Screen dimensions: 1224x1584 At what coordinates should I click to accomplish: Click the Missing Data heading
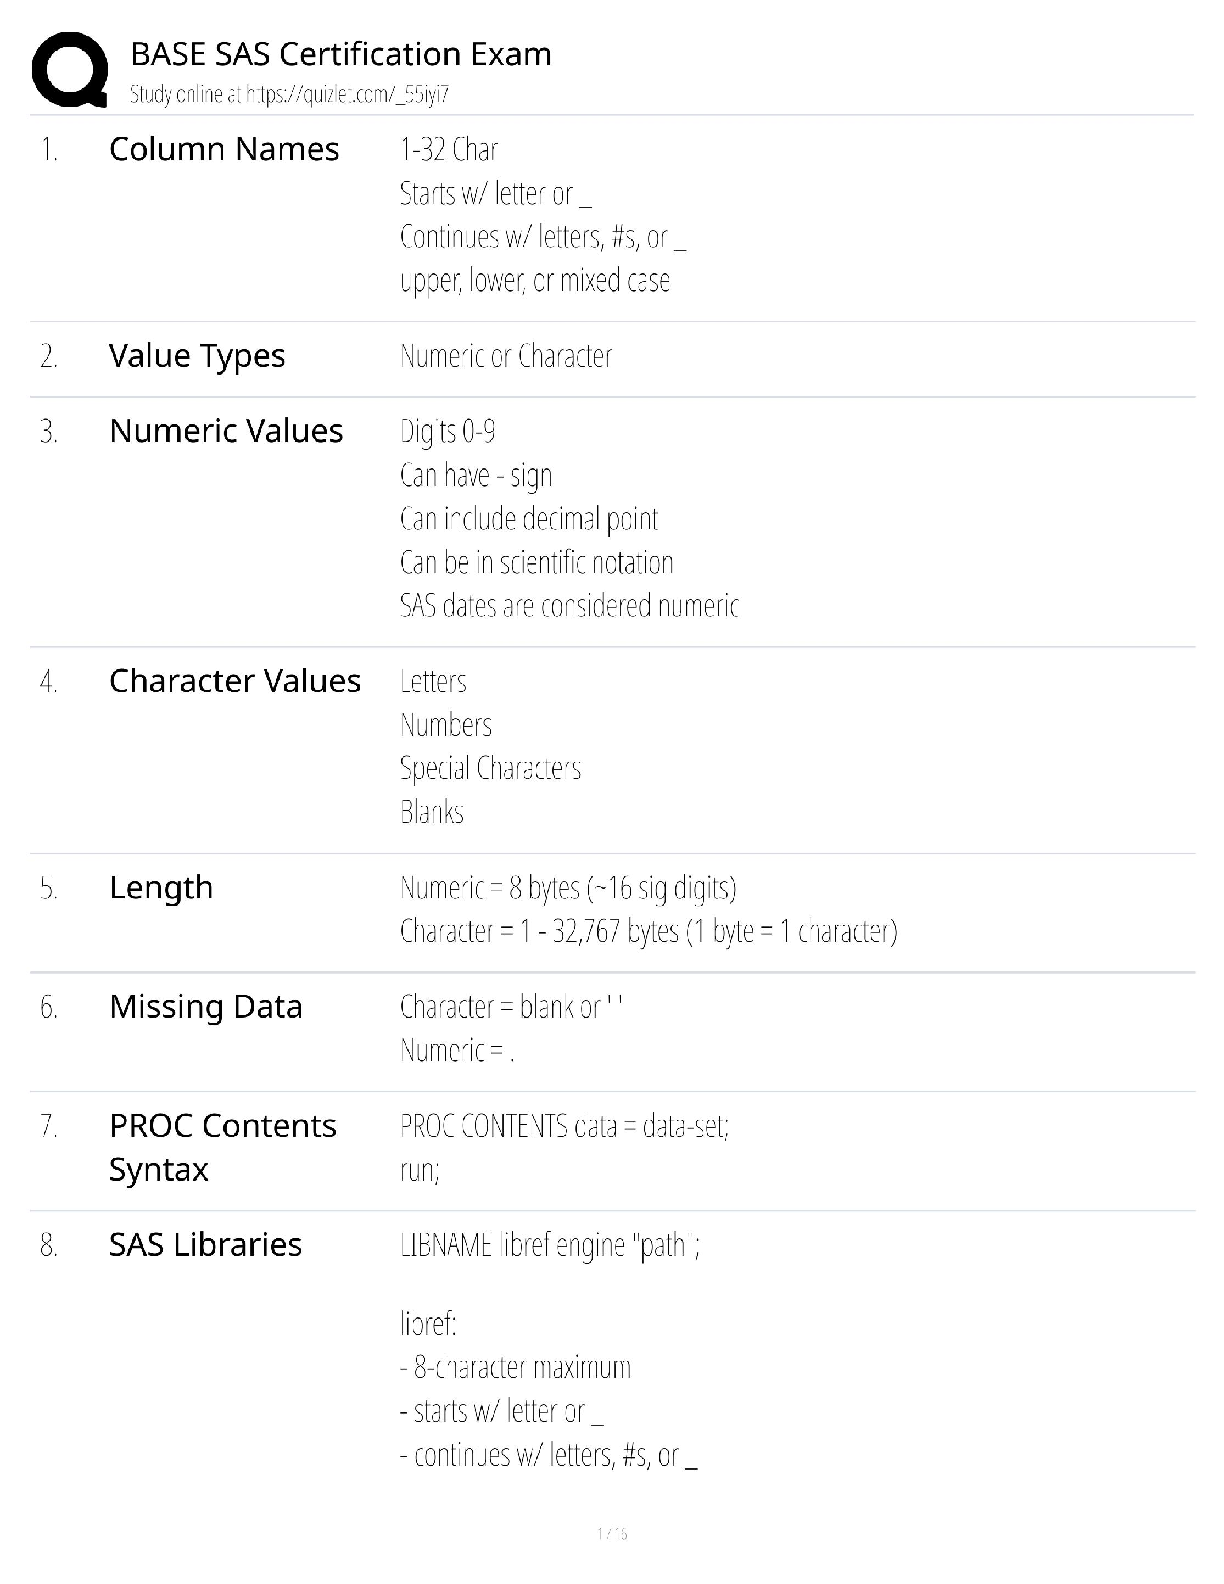click(206, 1007)
